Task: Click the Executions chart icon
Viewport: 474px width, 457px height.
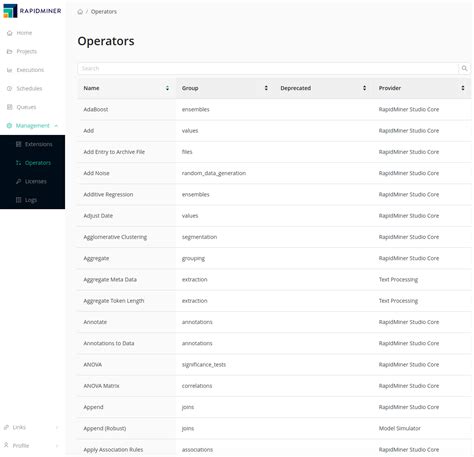Action: tap(9, 70)
